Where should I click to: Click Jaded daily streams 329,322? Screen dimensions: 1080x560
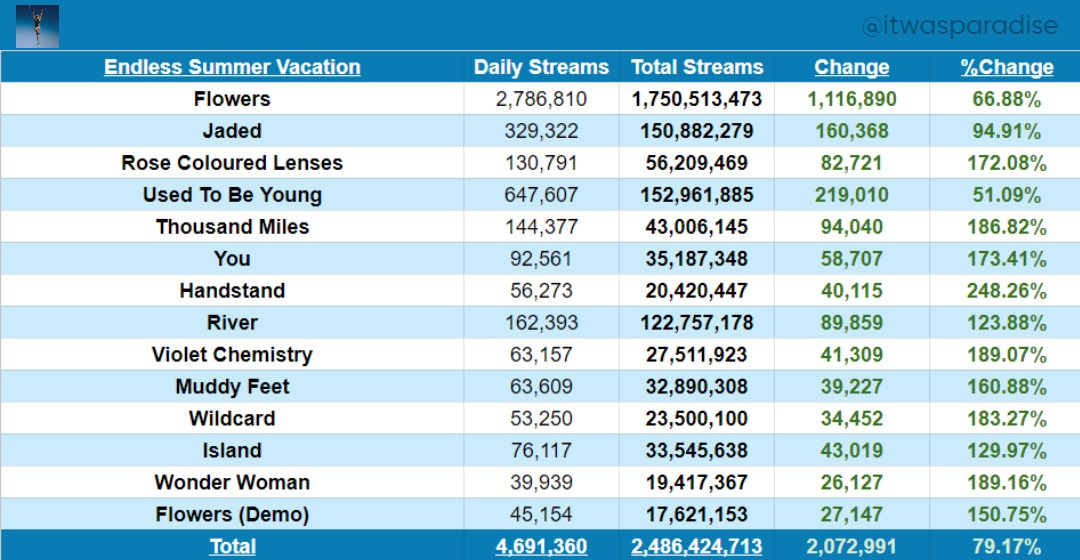point(541,131)
